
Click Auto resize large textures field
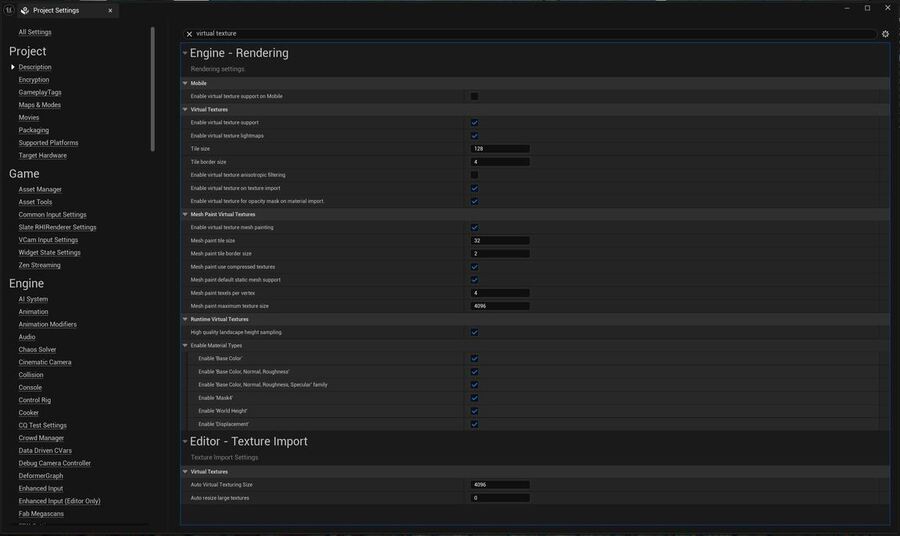pyautogui.click(x=500, y=498)
